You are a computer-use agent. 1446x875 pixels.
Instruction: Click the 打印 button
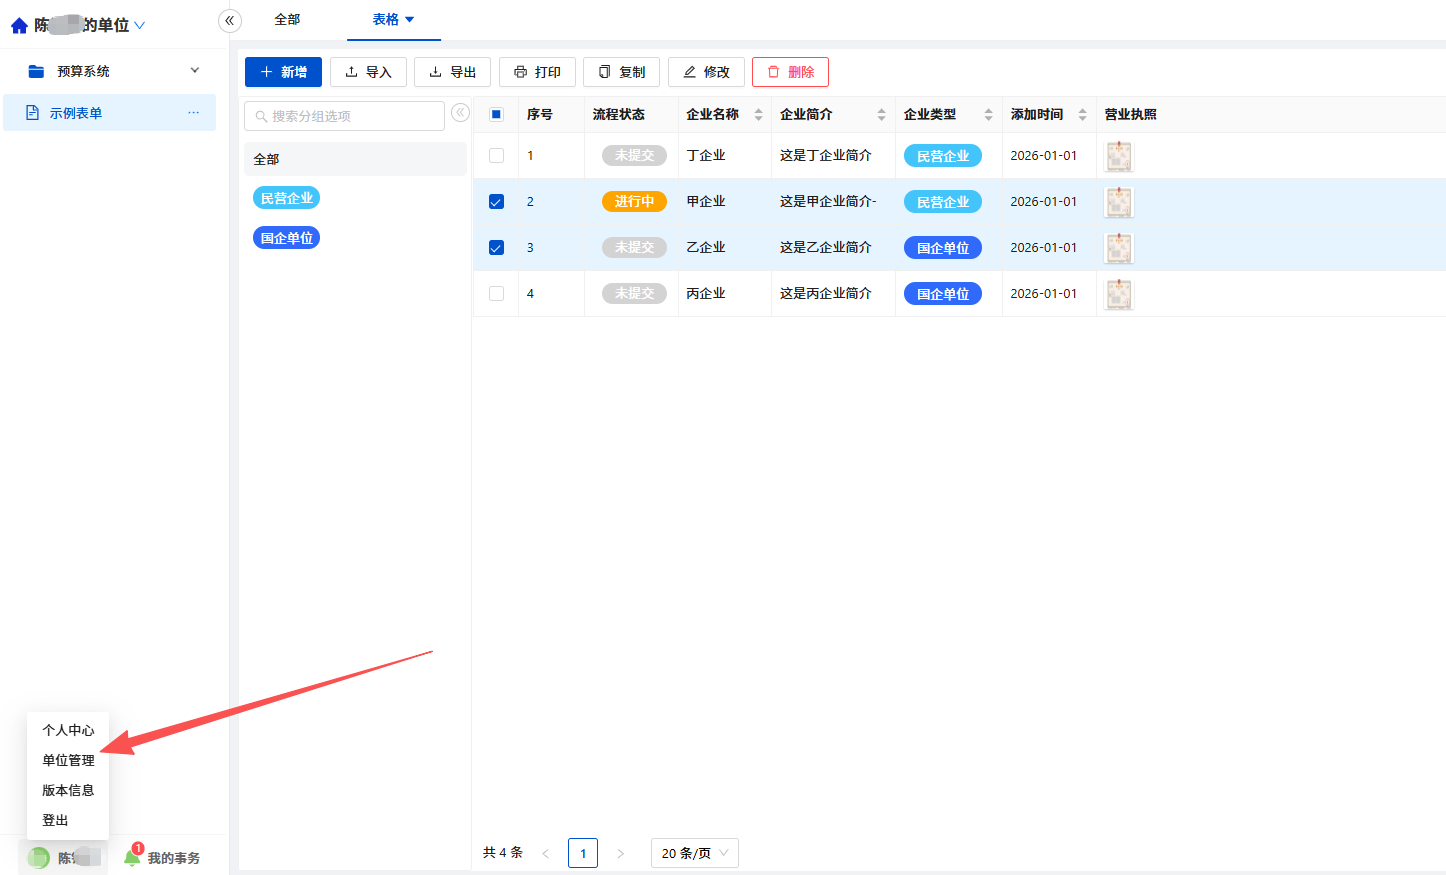[x=537, y=72]
